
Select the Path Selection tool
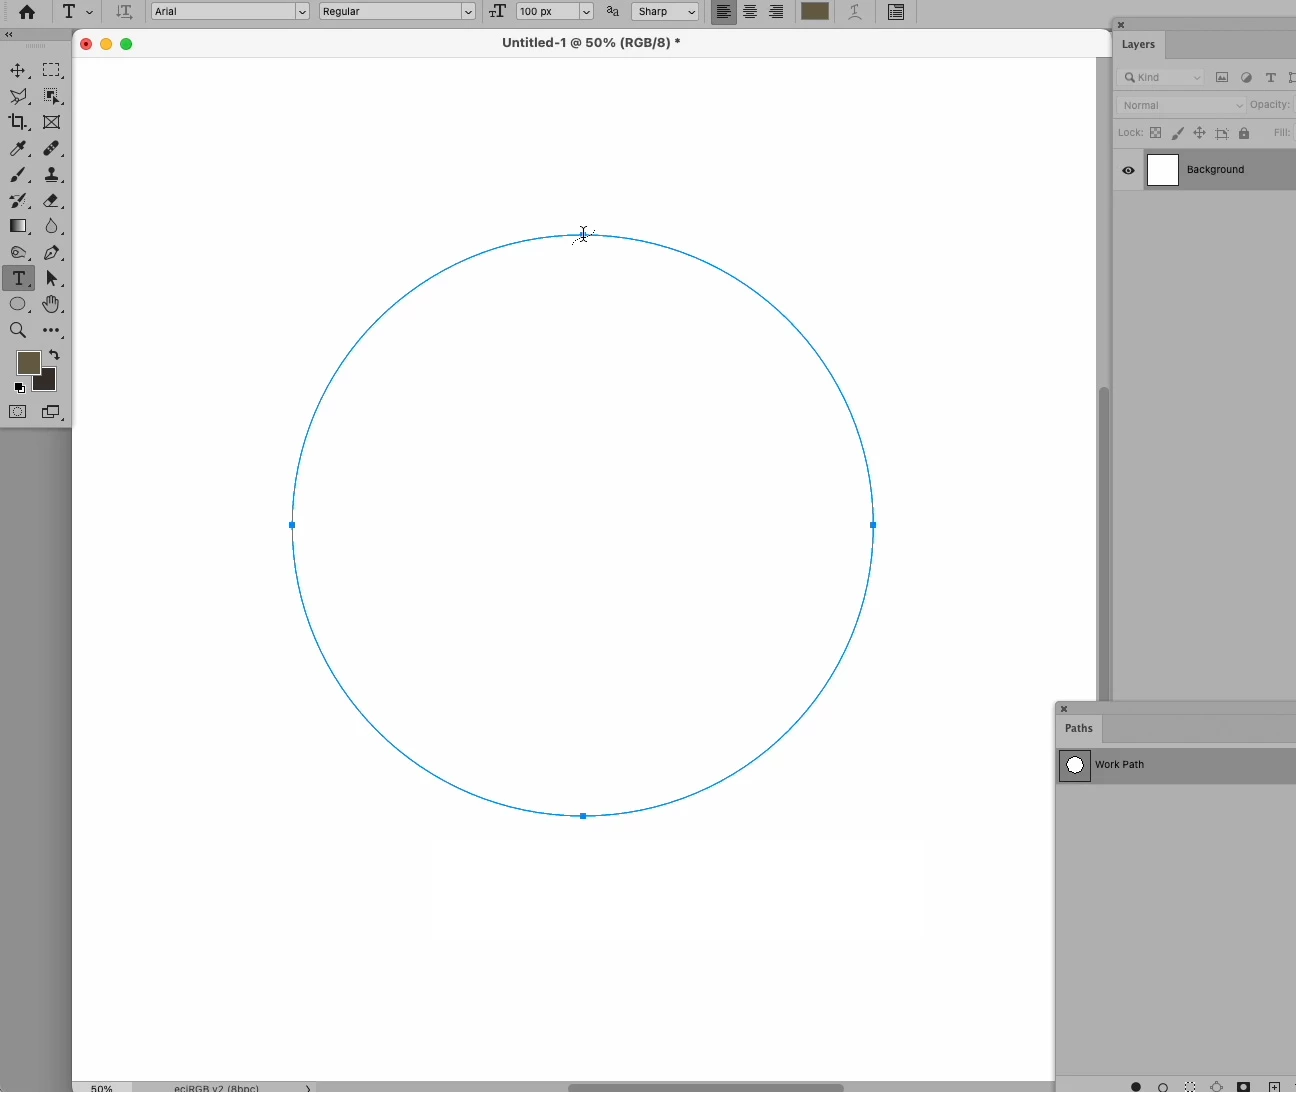[x=52, y=279]
